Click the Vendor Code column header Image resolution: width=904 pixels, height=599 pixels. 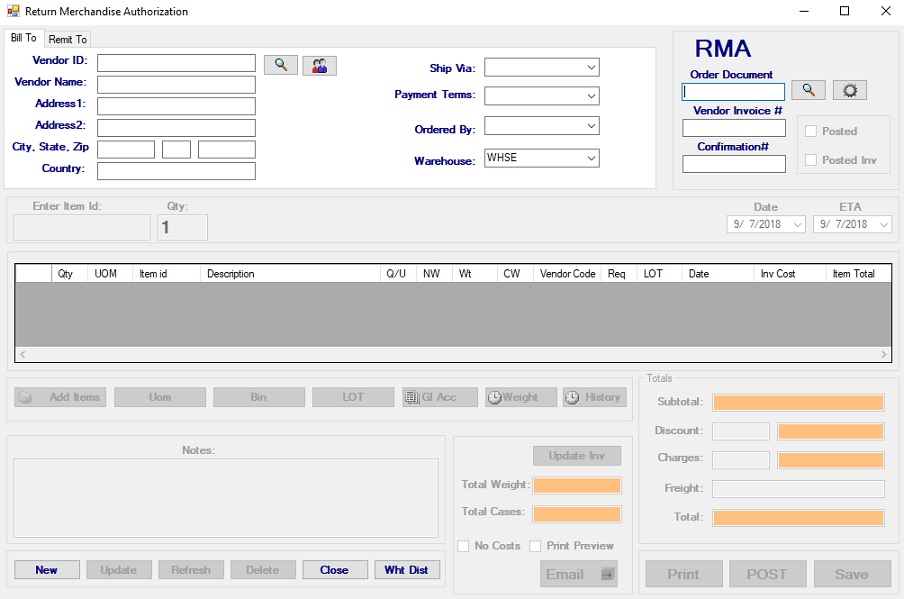567,274
